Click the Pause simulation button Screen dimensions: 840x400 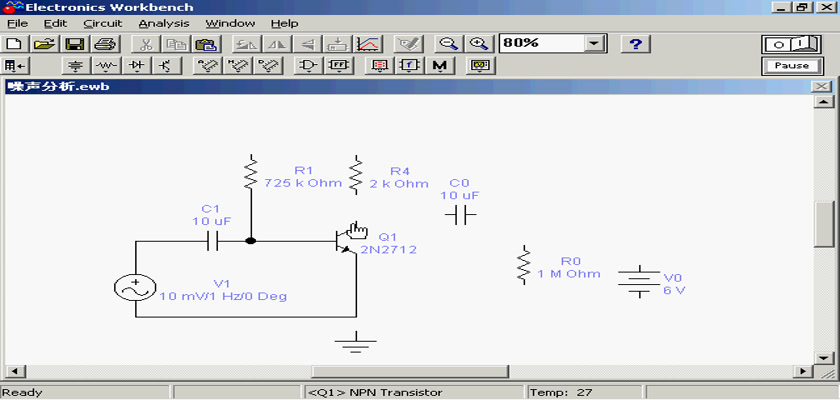[x=791, y=66]
